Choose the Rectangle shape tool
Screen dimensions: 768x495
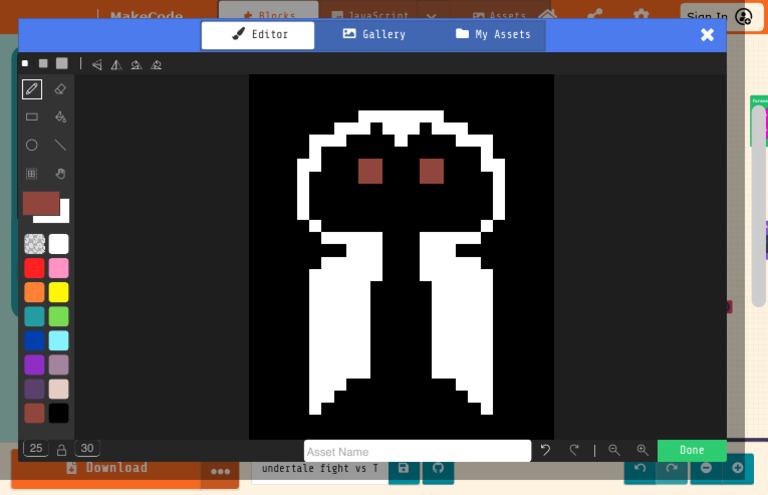pyautogui.click(x=32, y=117)
